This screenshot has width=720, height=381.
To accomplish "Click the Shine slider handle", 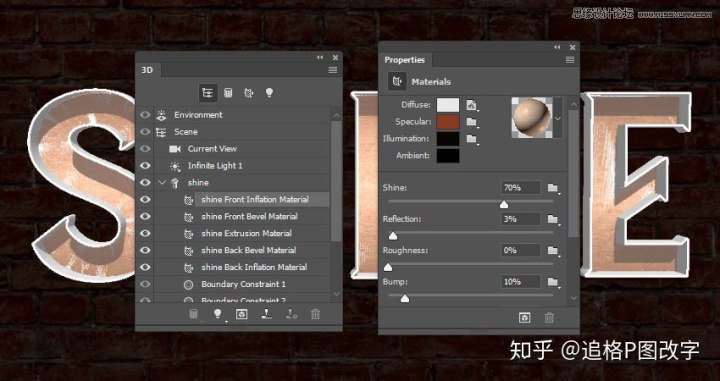I will 504,204.
